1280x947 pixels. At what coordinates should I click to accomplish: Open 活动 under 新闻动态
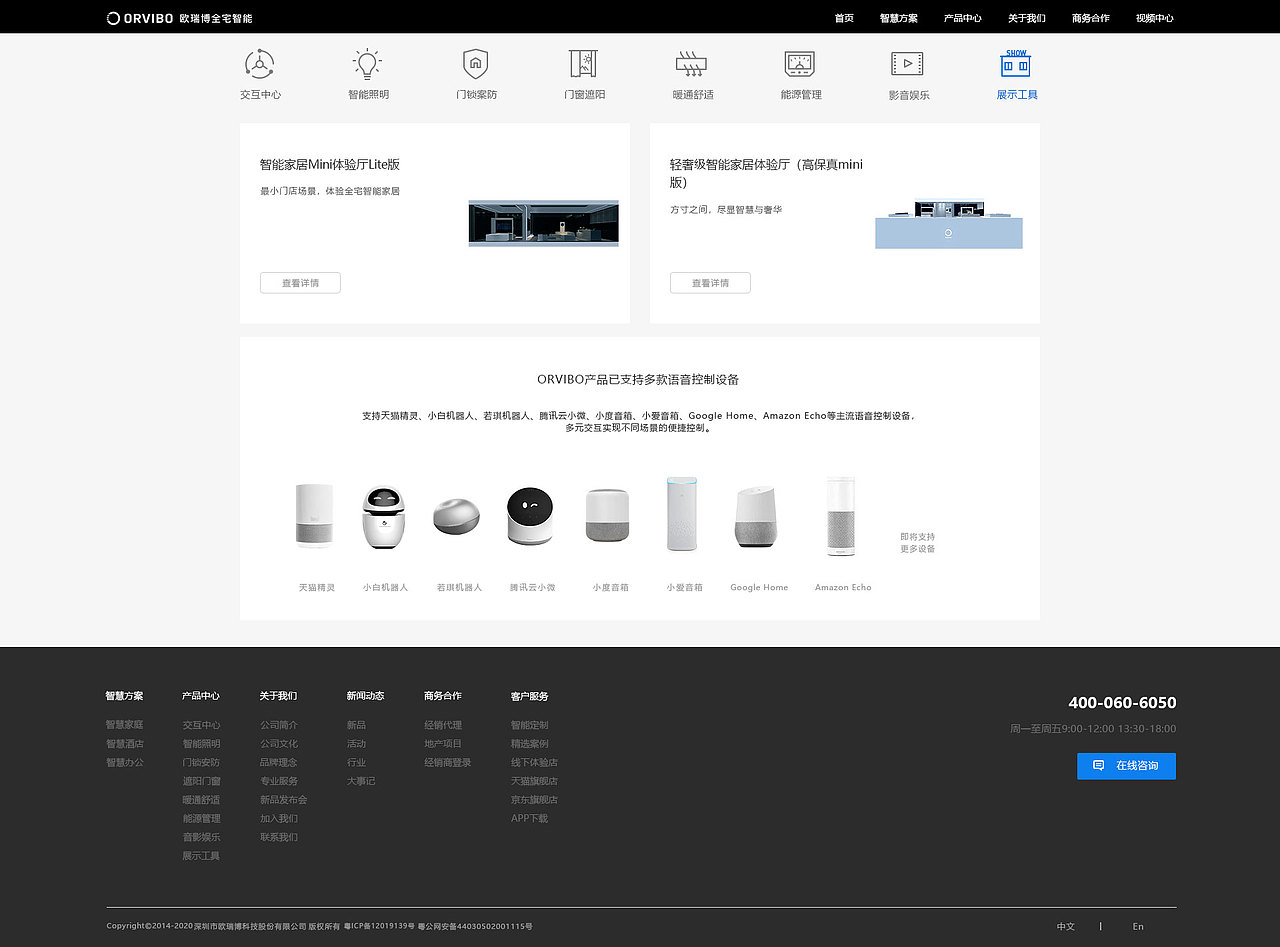point(356,744)
